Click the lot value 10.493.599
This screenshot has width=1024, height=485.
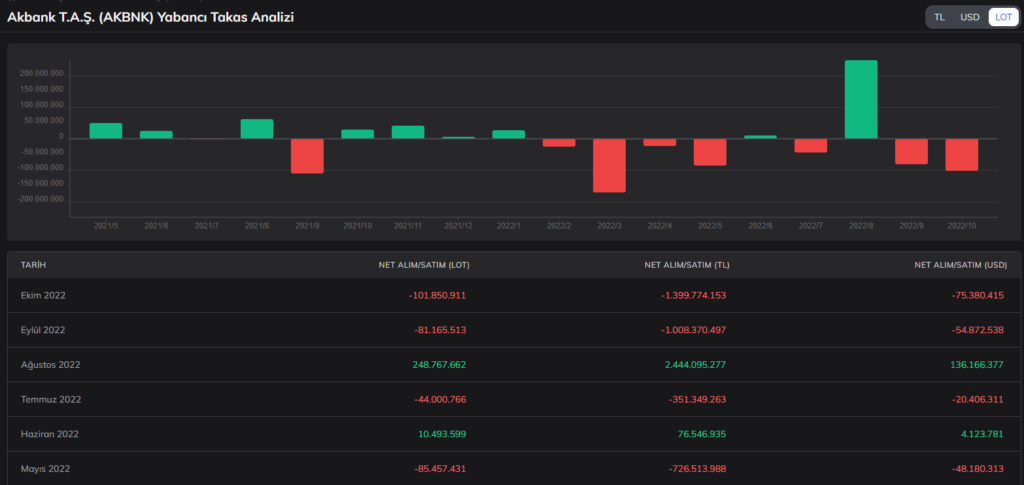441,433
